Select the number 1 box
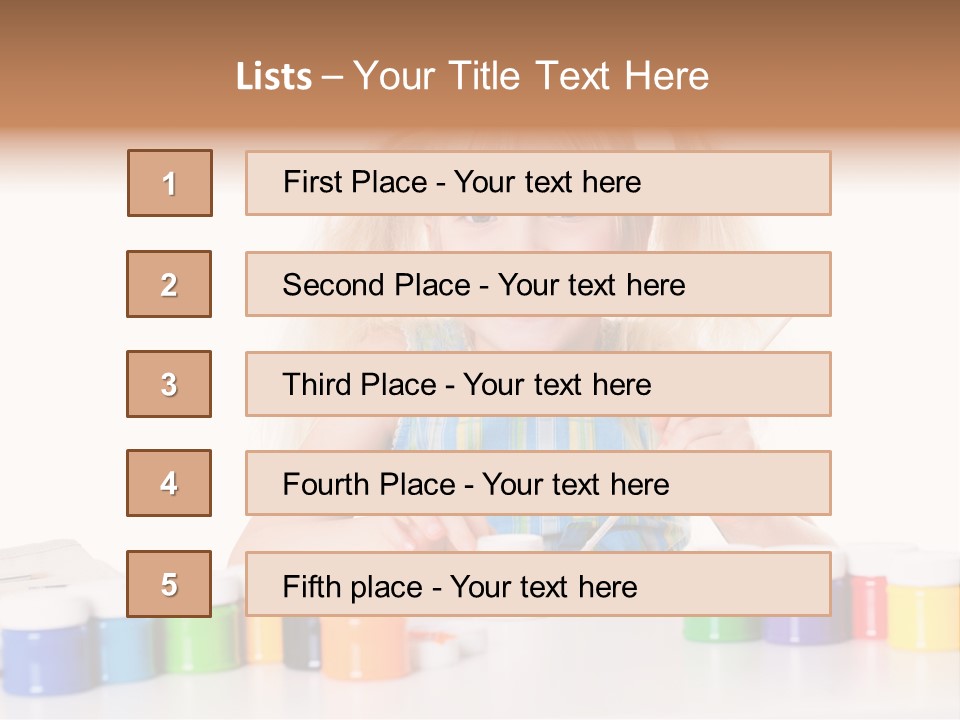Viewport: 960px width, 720px height. click(170, 183)
